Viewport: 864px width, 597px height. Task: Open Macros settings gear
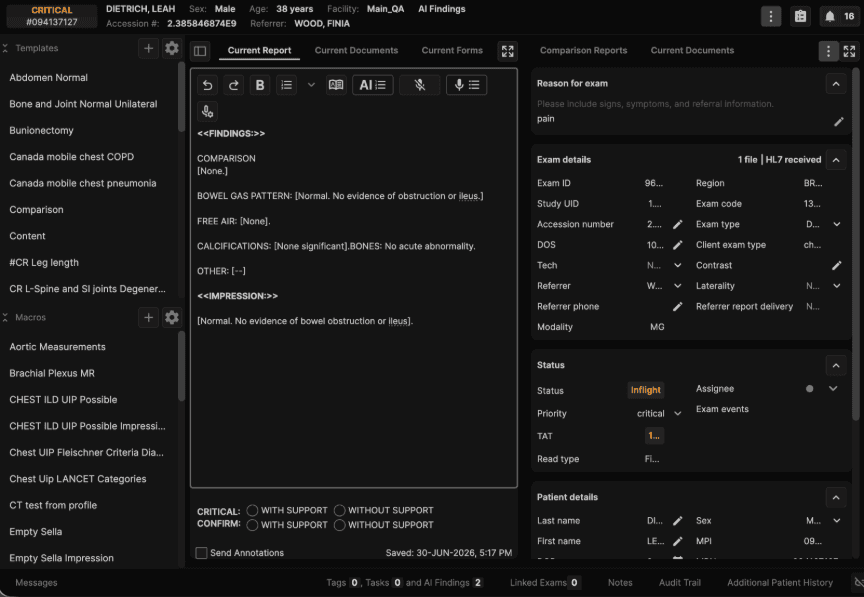coord(172,318)
